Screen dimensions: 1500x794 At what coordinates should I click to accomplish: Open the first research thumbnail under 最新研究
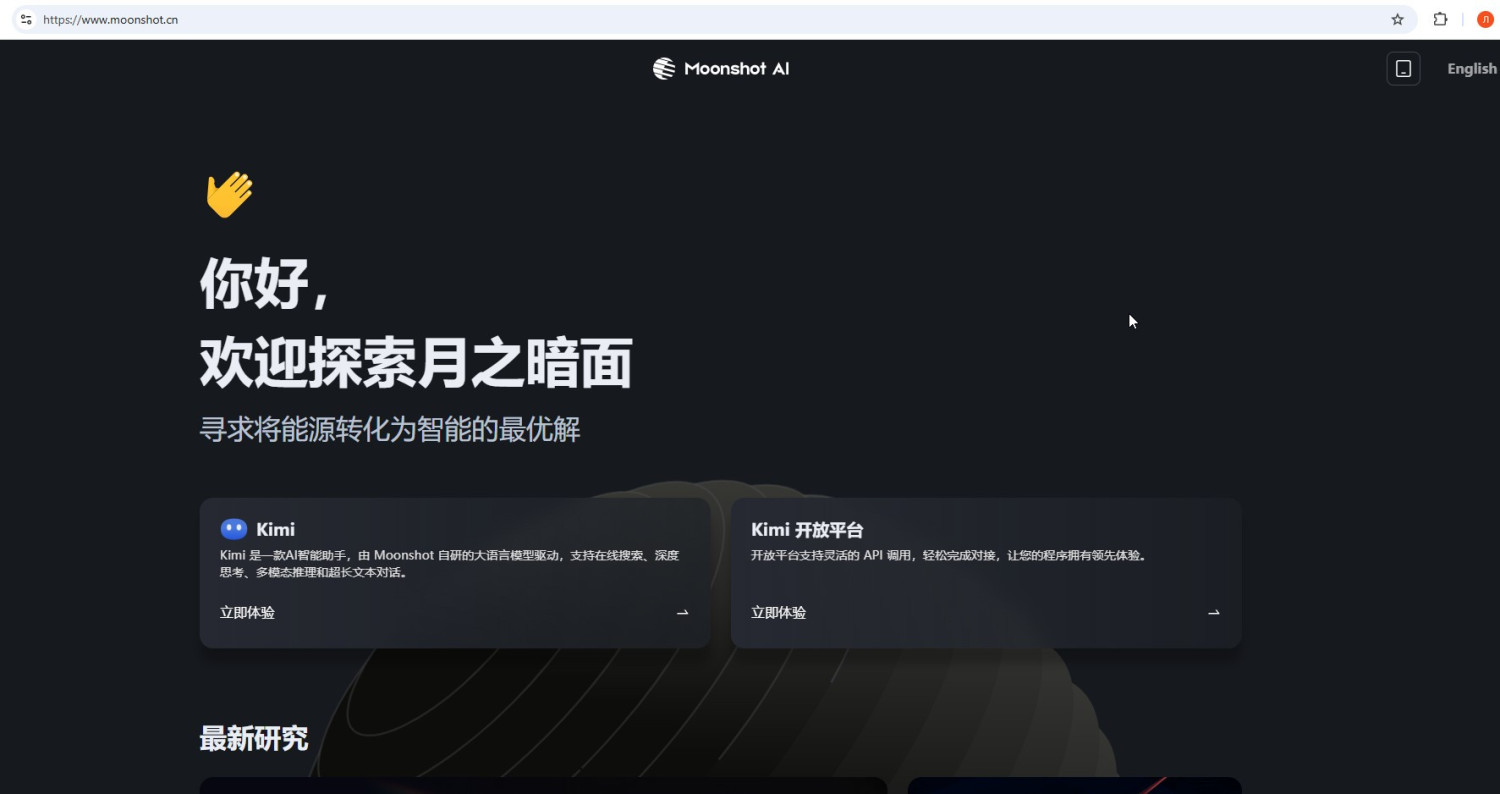pos(543,785)
